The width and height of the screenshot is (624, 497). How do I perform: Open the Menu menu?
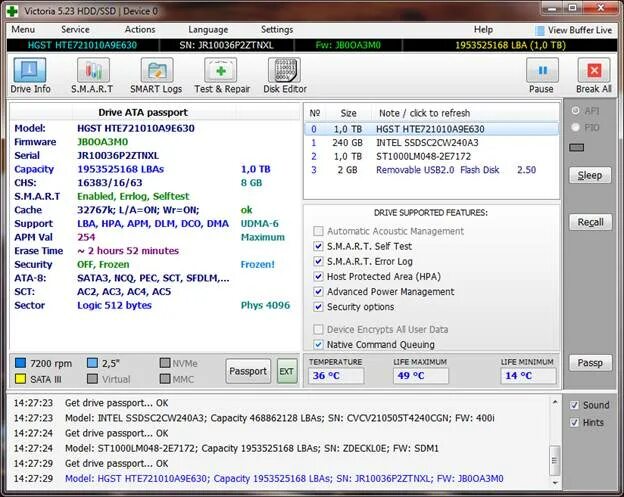click(23, 29)
